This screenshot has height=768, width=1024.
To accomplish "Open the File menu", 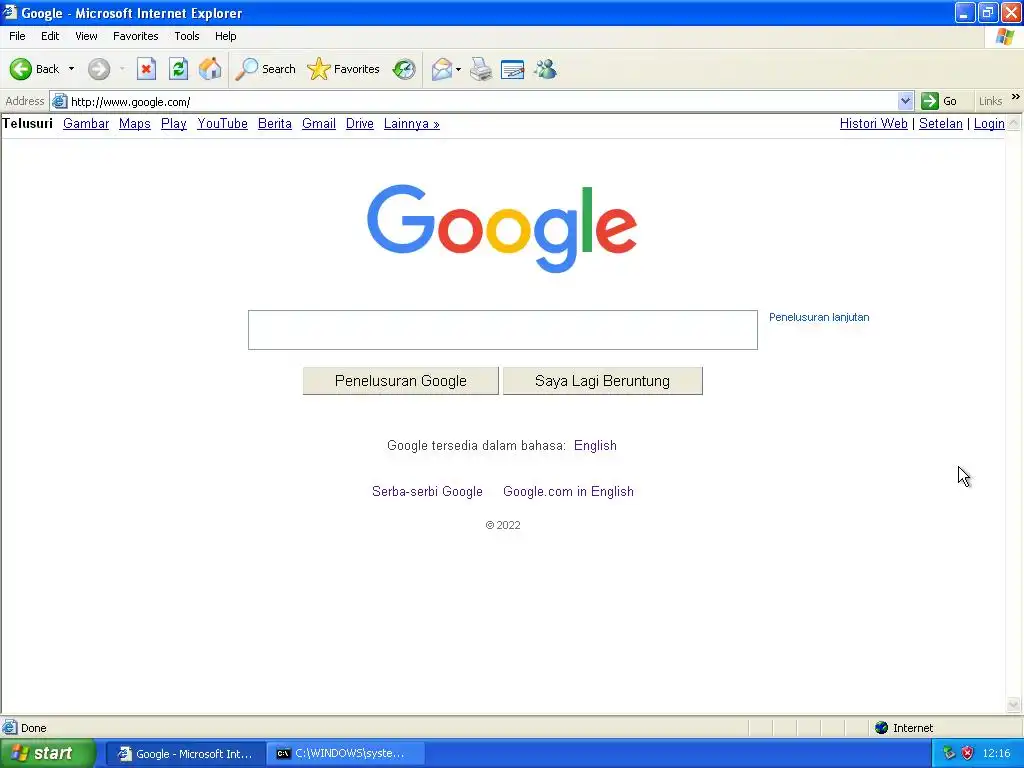I will tap(17, 36).
